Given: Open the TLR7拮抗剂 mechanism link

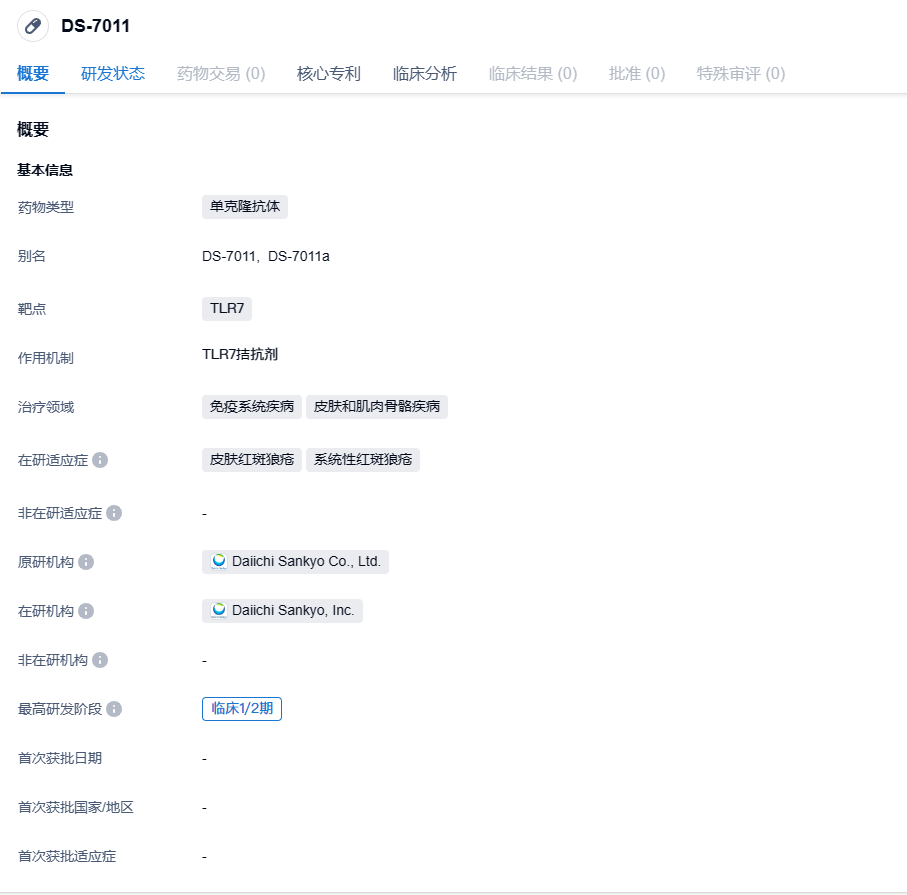Looking at the screenshot, I should (240, 354).
